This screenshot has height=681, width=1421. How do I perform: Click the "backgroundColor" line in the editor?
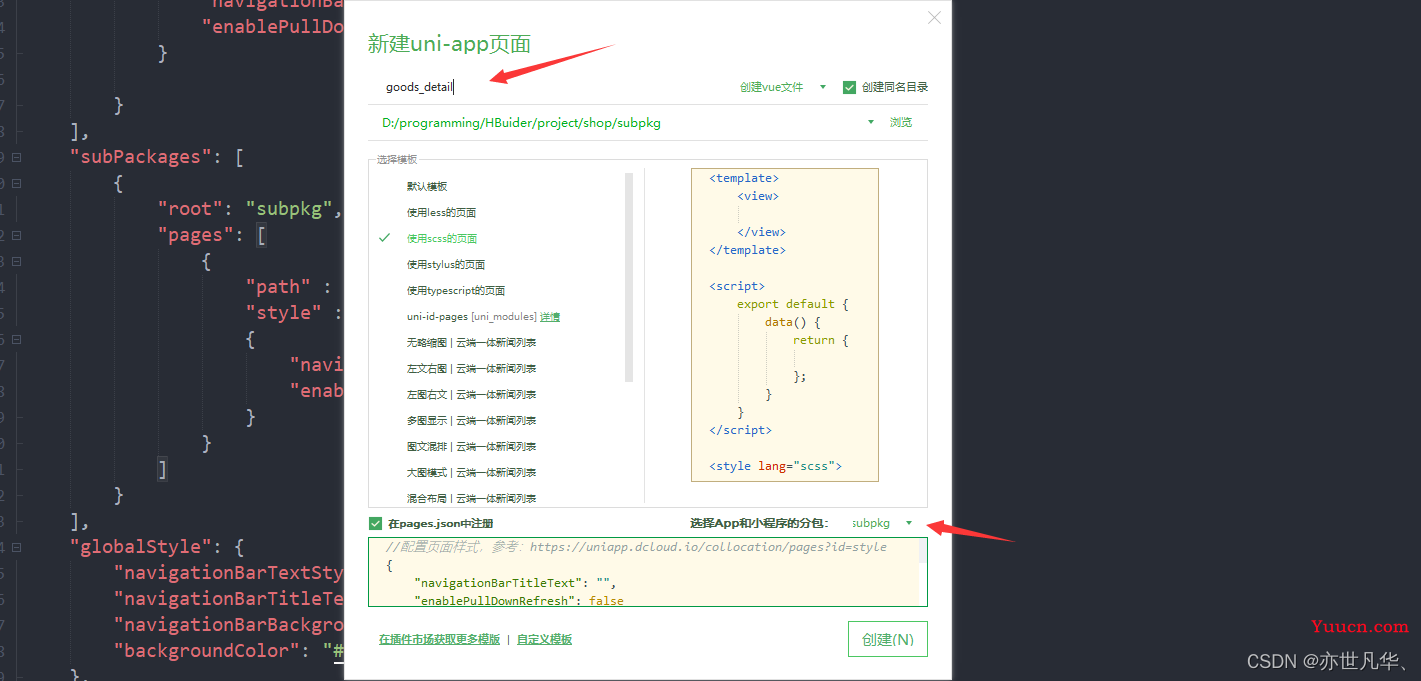click(x=230, y=651)
